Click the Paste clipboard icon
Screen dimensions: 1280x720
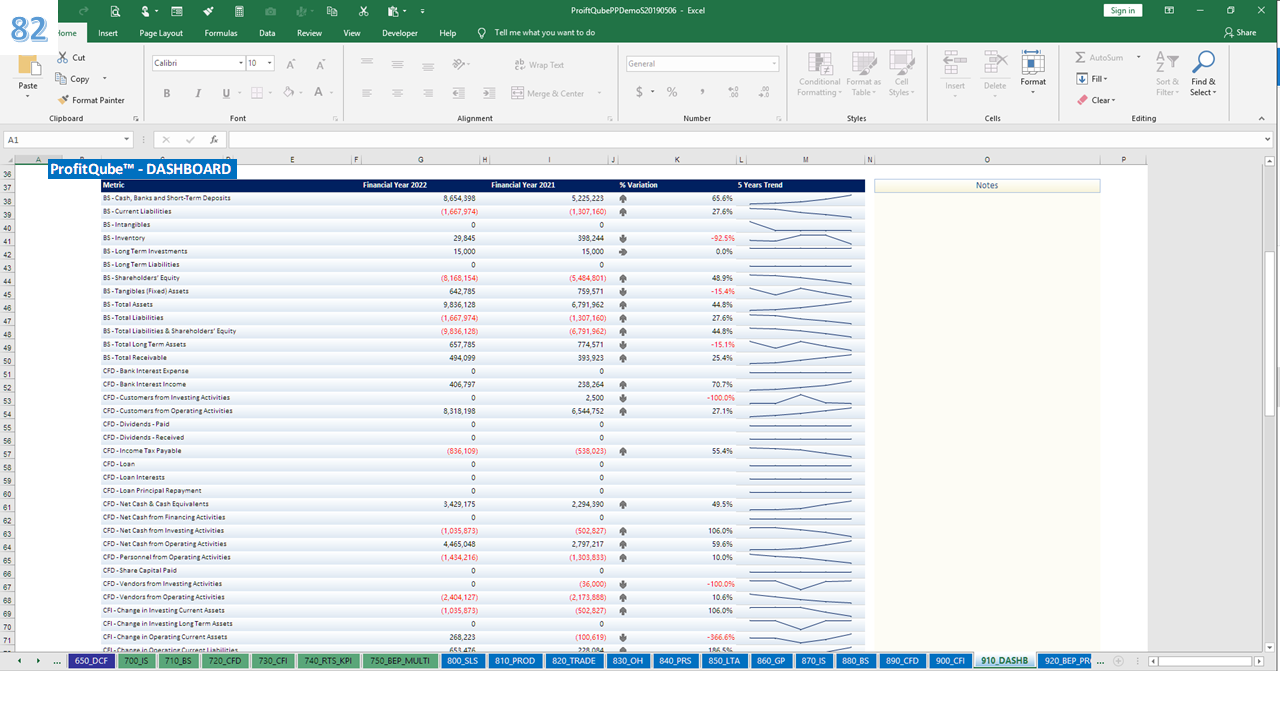pos(28,68)
